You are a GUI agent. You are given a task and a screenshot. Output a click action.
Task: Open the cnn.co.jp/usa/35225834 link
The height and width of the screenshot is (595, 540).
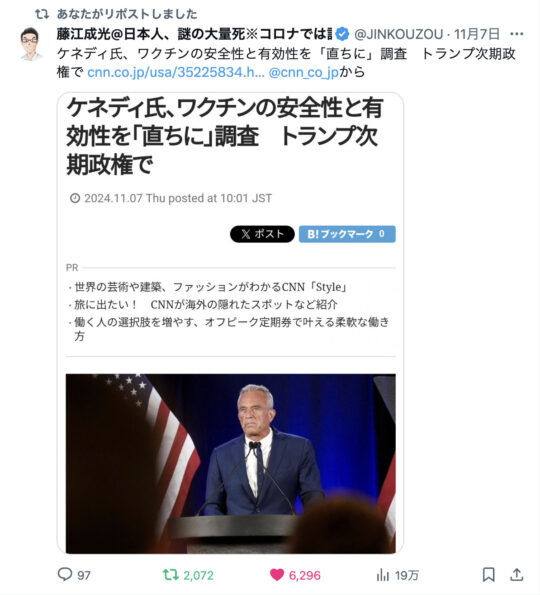click(176, 72)
